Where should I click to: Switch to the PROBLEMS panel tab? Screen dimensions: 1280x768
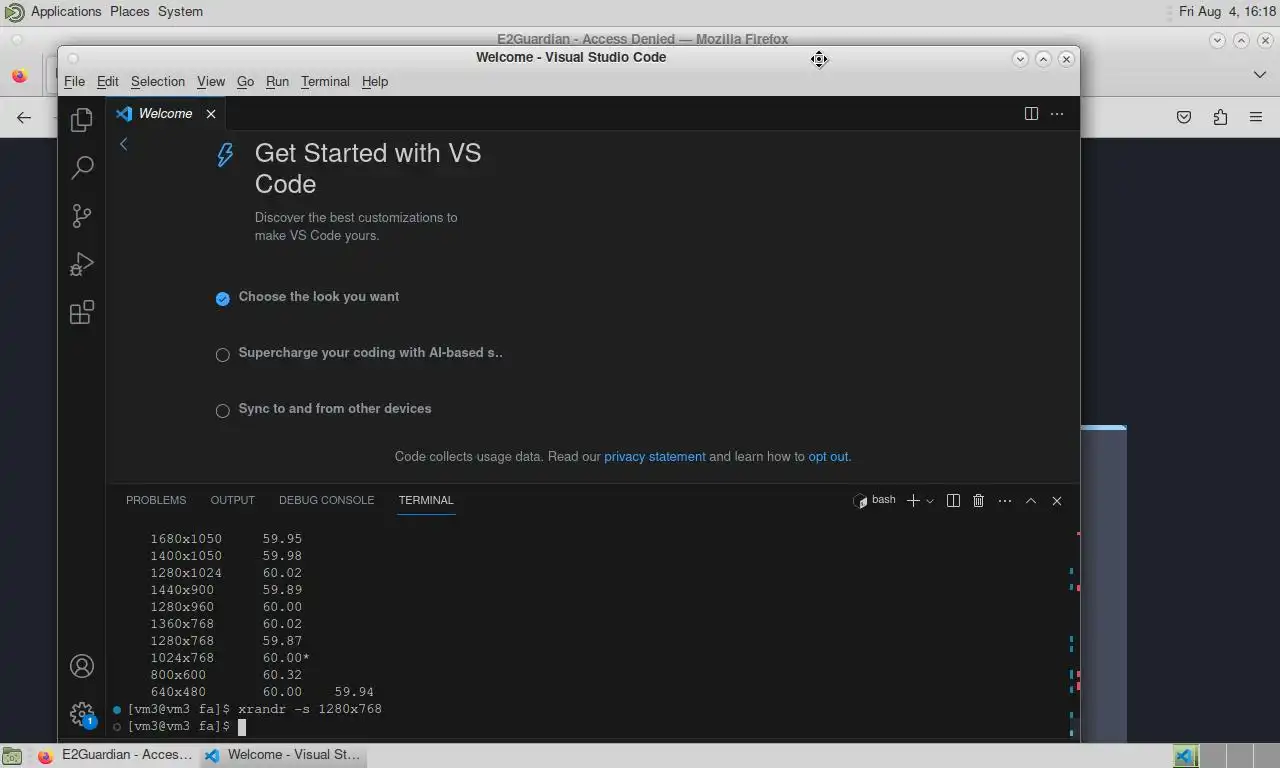156,500
